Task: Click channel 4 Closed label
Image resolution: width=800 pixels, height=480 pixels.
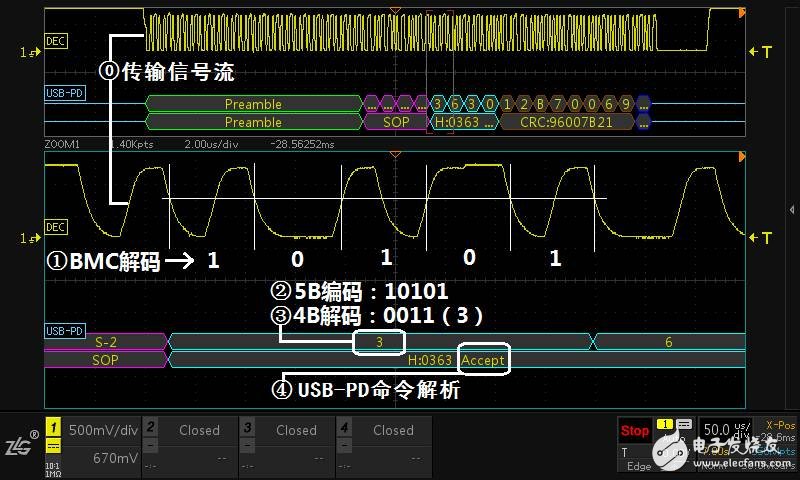Action: click(393, 430)
